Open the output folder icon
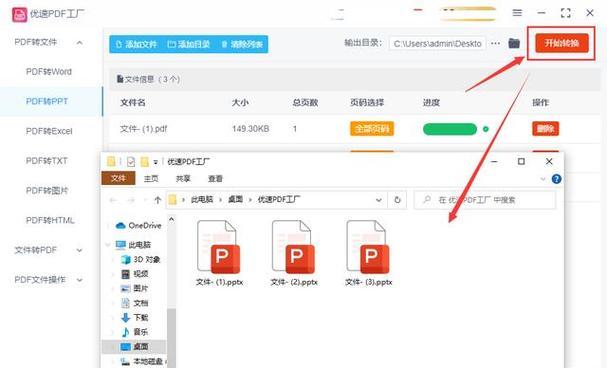The height and width of the screenshot is (368, 607). click(x=514, y=43)
